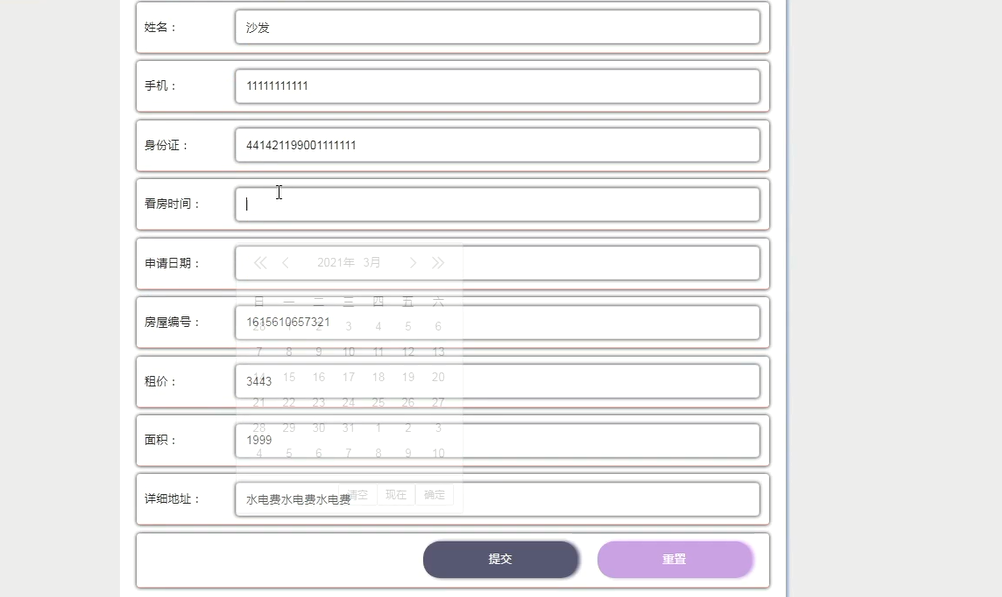
Task: Click the 重置 reset button
Action: click(676, 559)
